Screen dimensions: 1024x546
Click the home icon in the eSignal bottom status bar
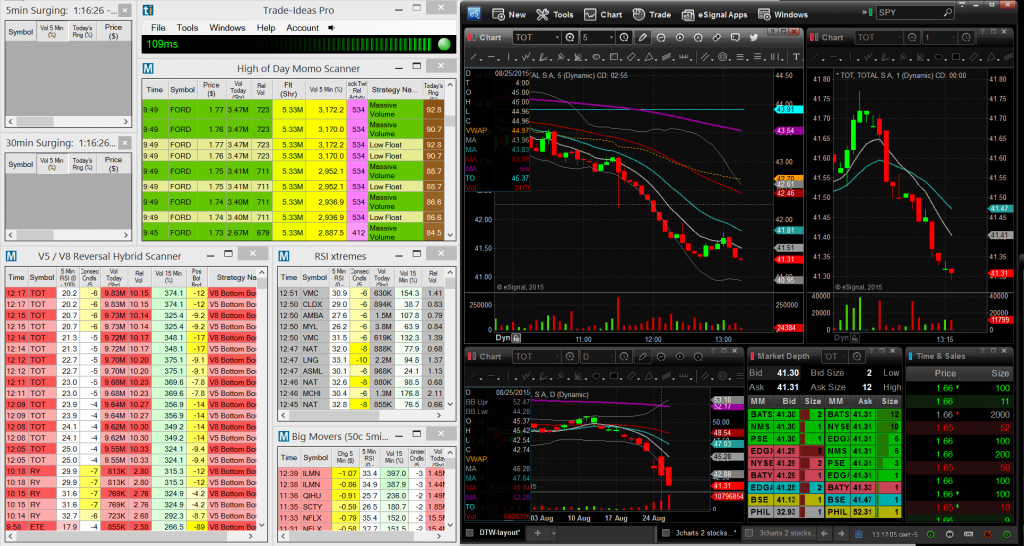click(858, 533)
